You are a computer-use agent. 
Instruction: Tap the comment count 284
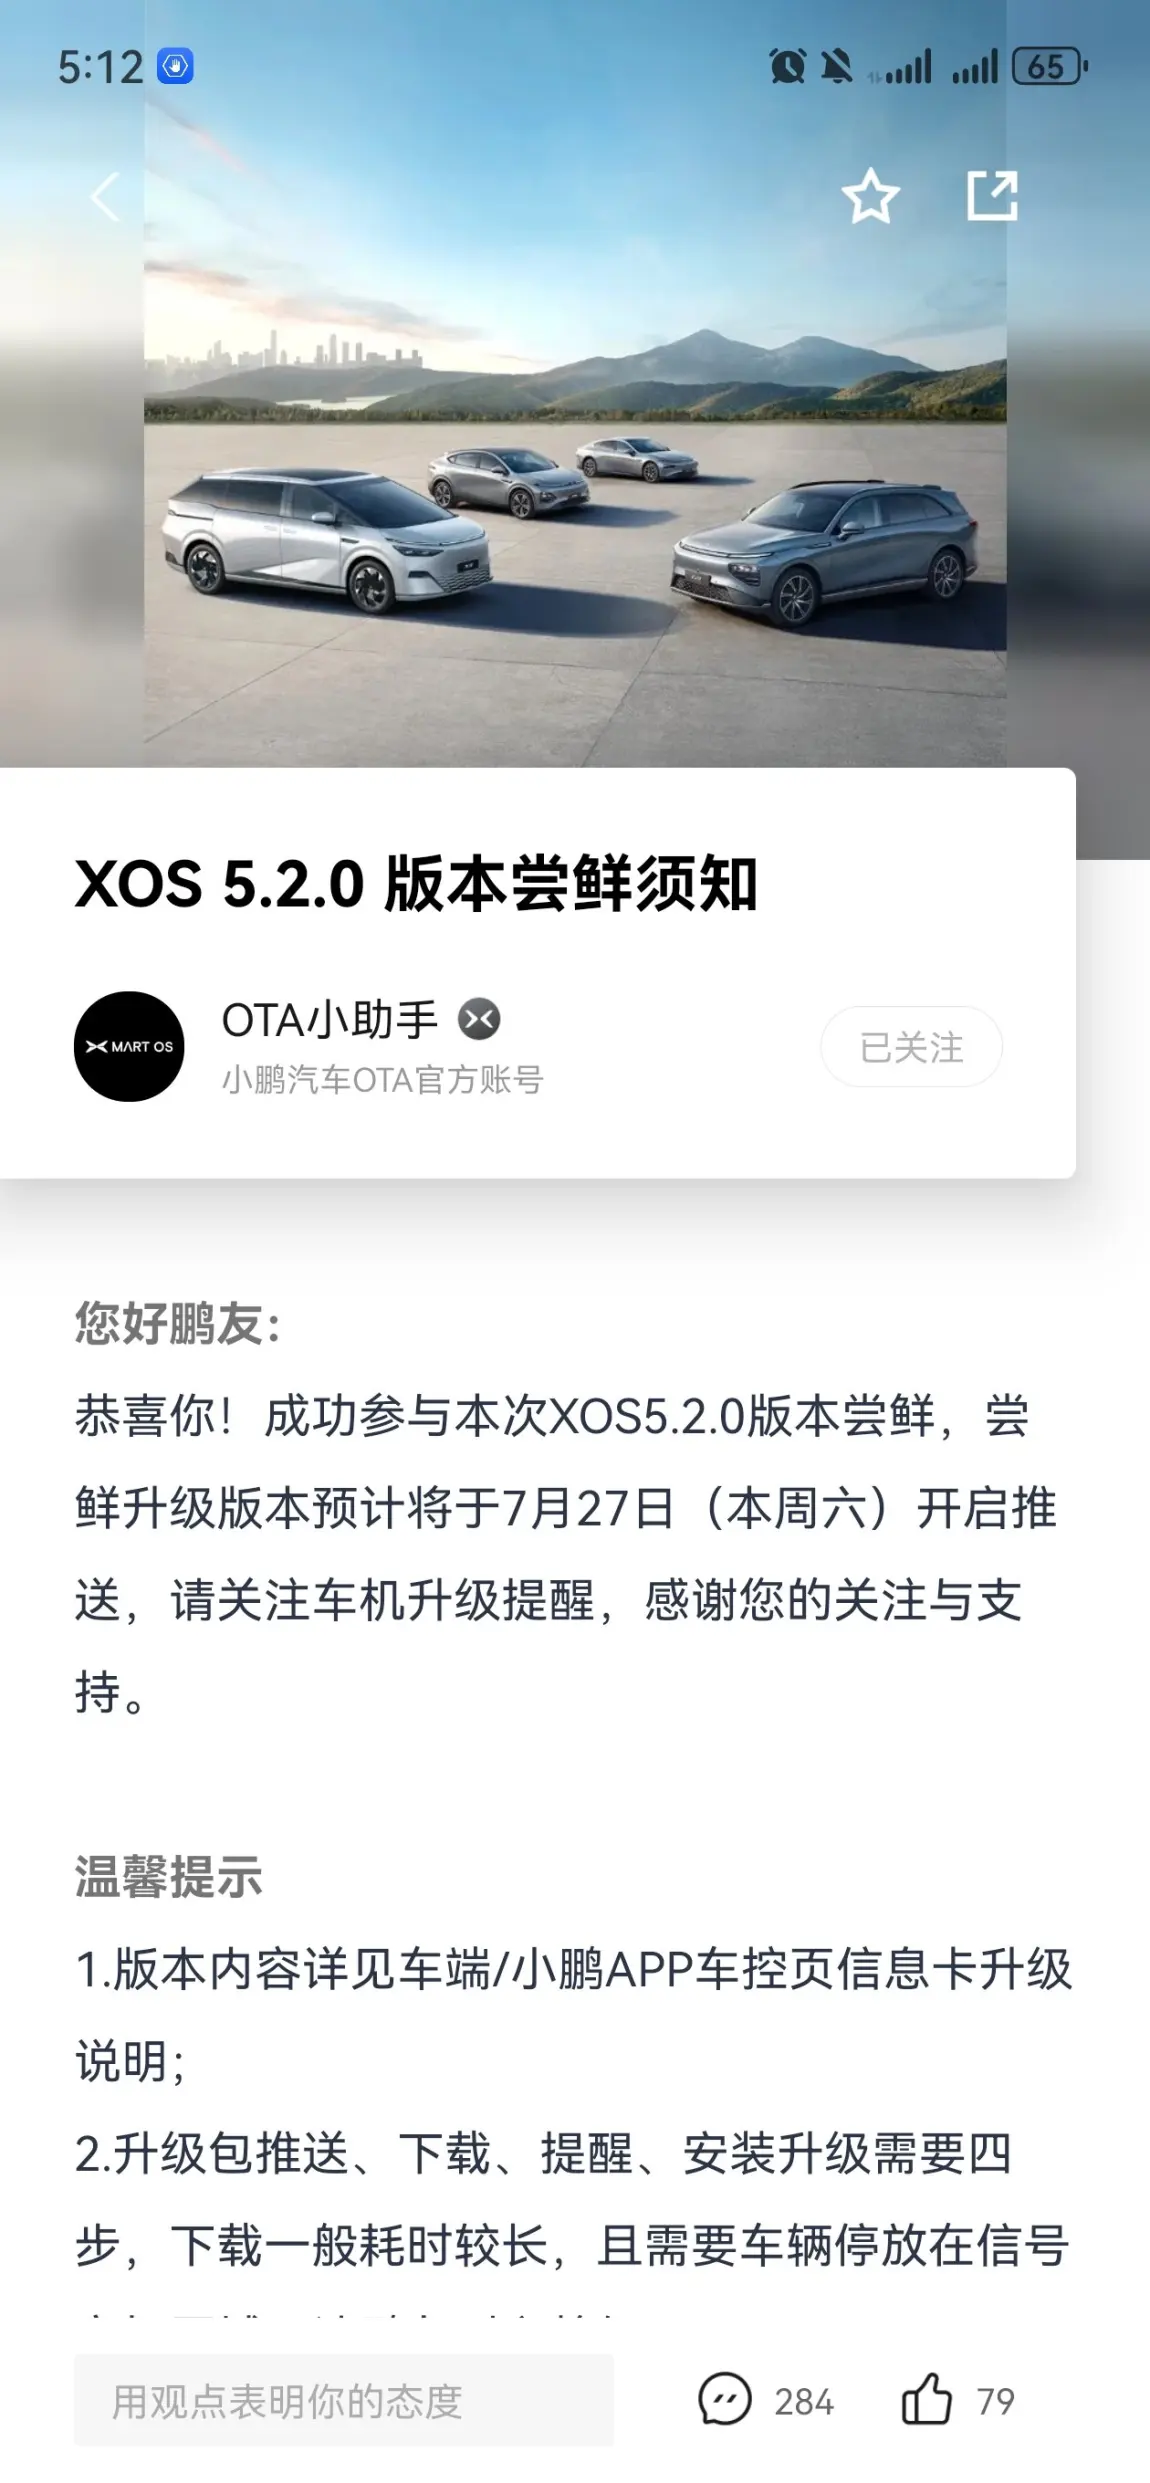(804, 2401)
